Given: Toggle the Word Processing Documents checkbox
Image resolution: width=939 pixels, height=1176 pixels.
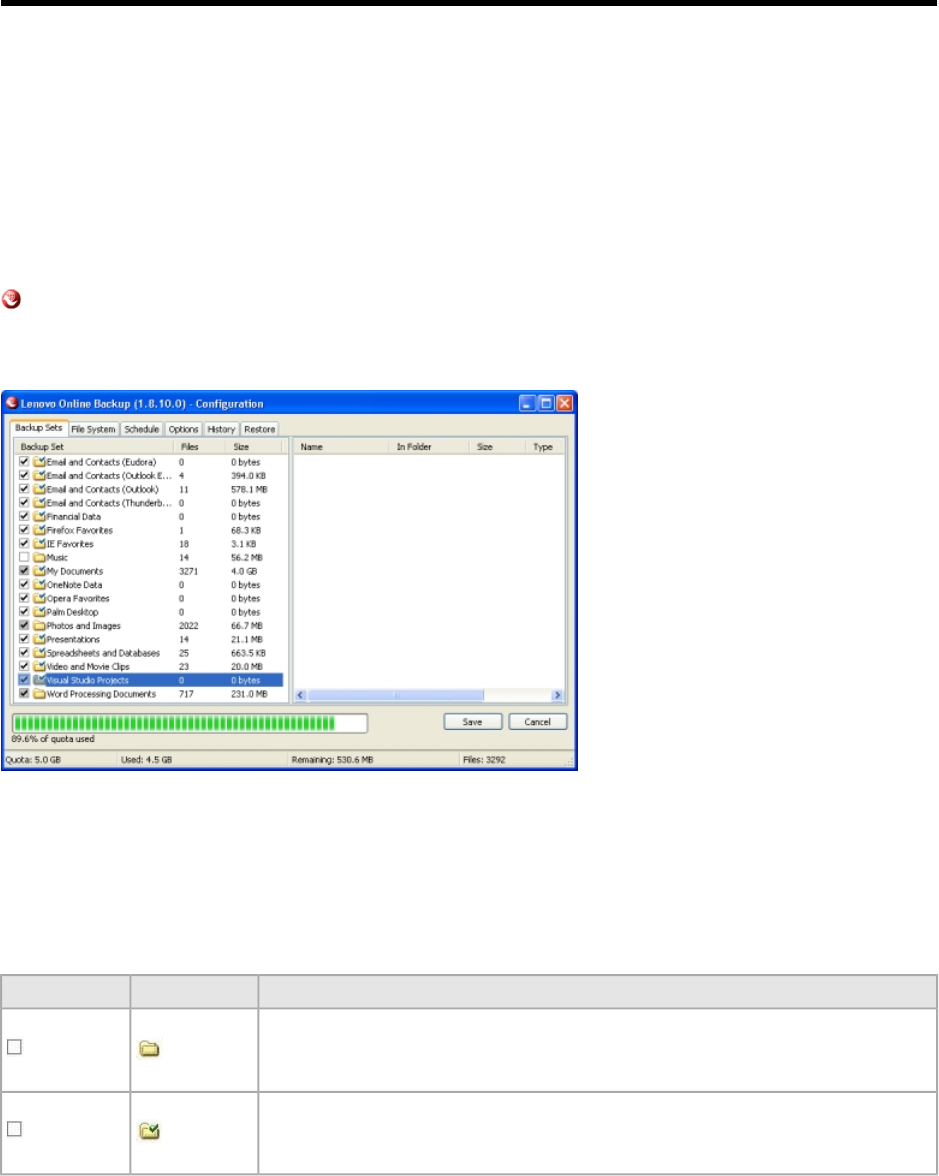Looking at the screenshot, I should click(24, 693).
